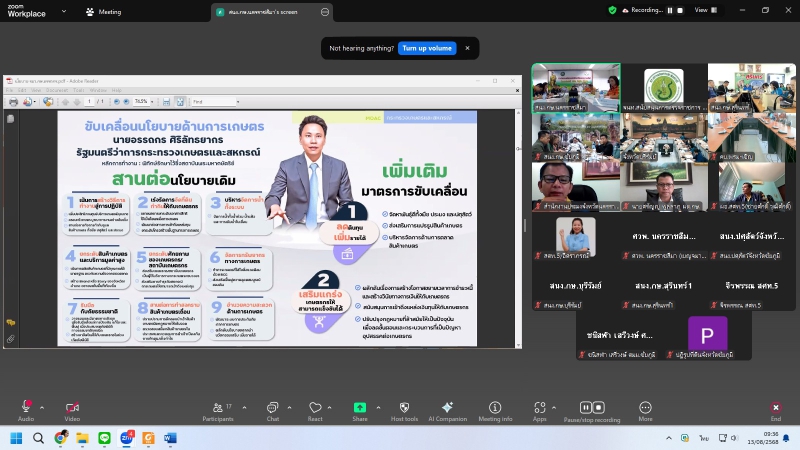Image resolution: width=800 pixels, height=450 pixels.
Task: Expand React options arrow
Action: (330, 408)
